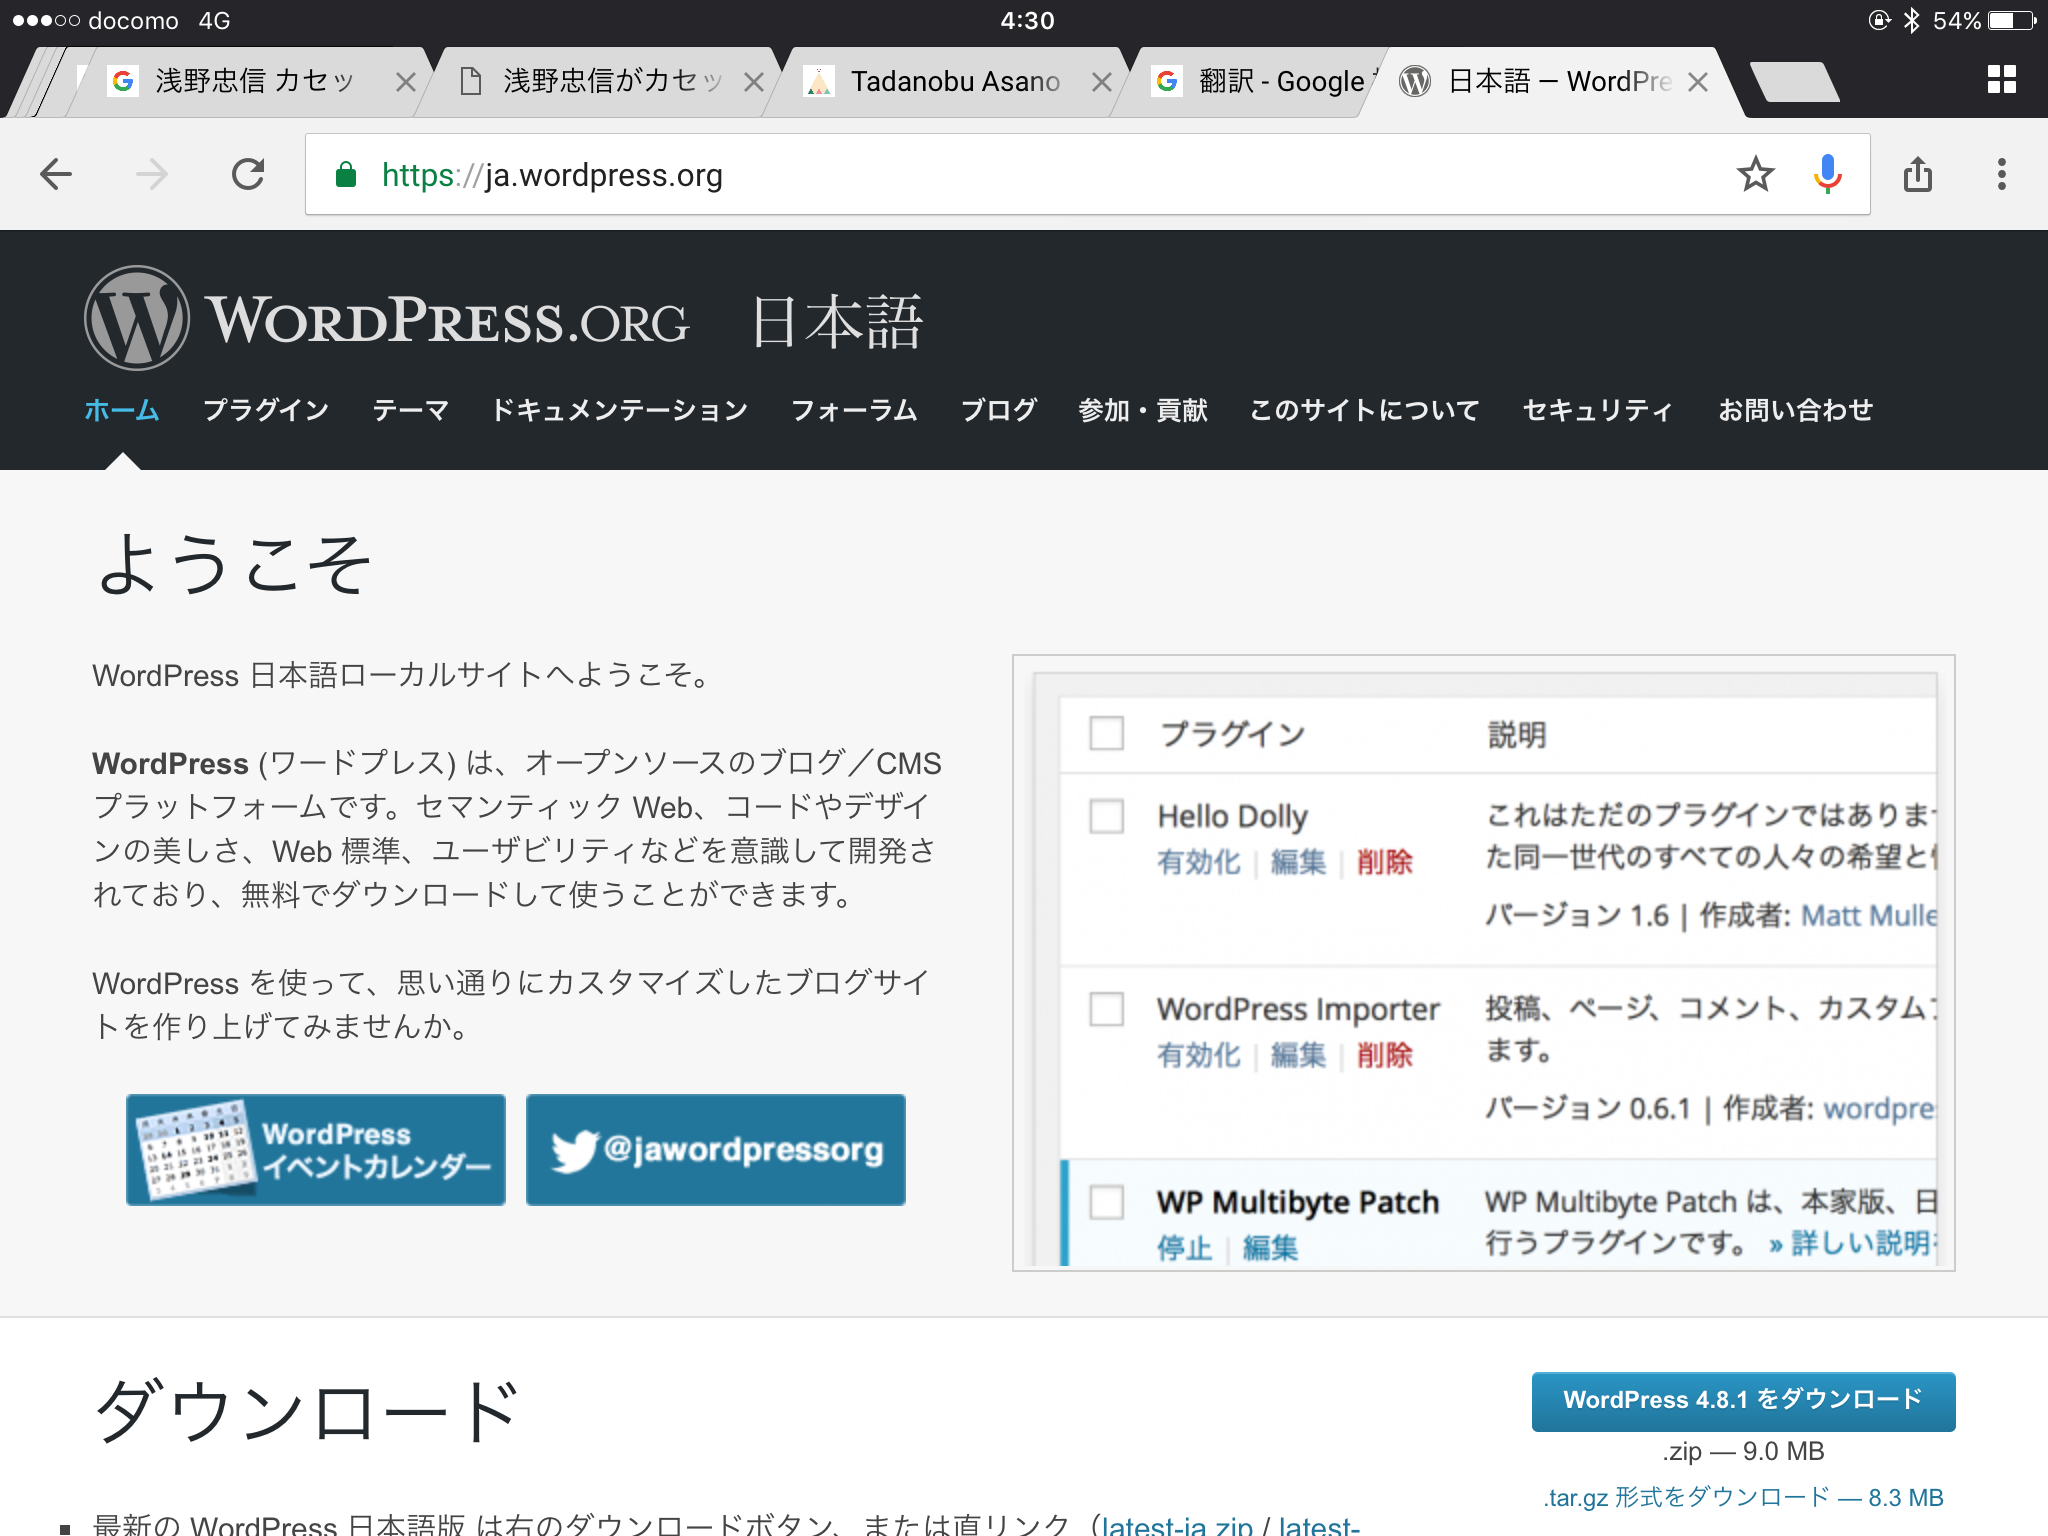Click the ダウンロード heading

click(307, 1410)
